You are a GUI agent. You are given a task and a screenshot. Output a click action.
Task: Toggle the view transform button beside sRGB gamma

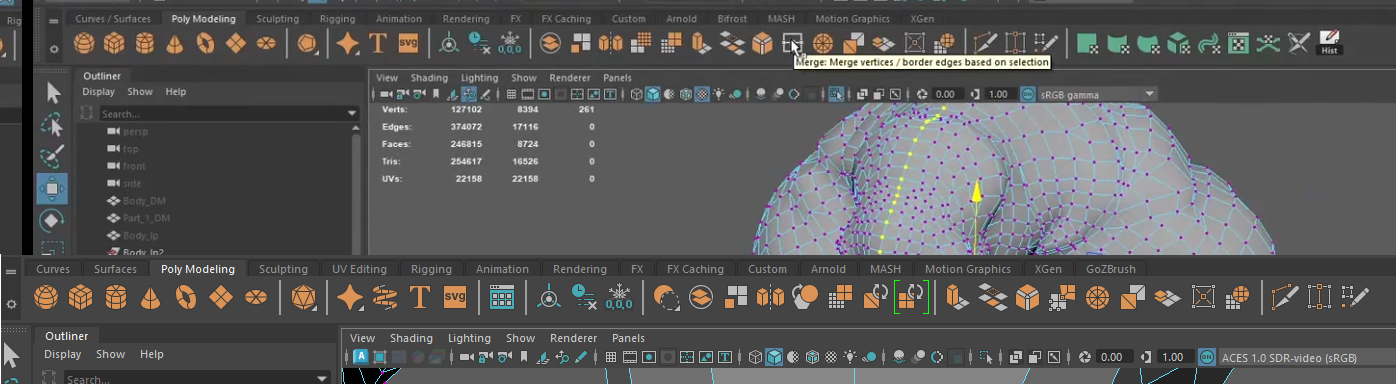(x=1027, y=94)
